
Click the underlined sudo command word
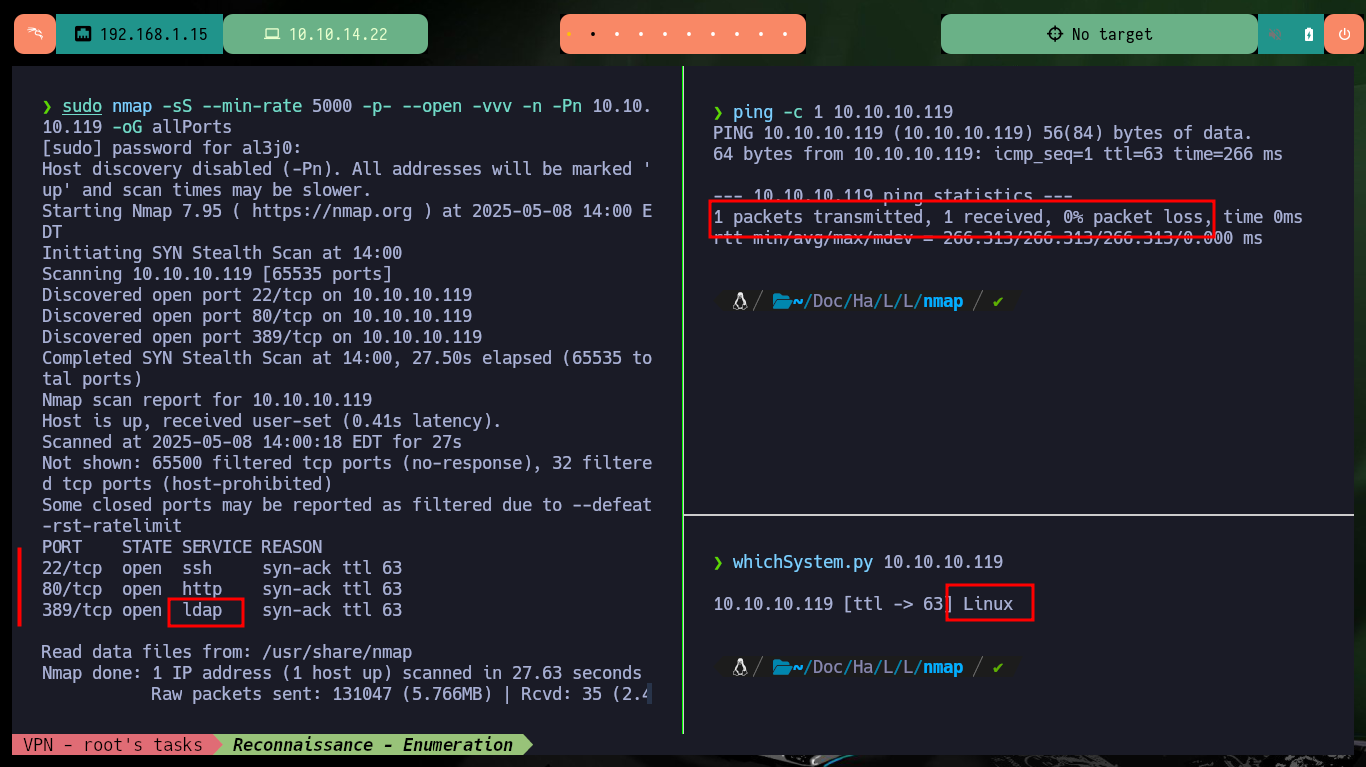(82, 106)
